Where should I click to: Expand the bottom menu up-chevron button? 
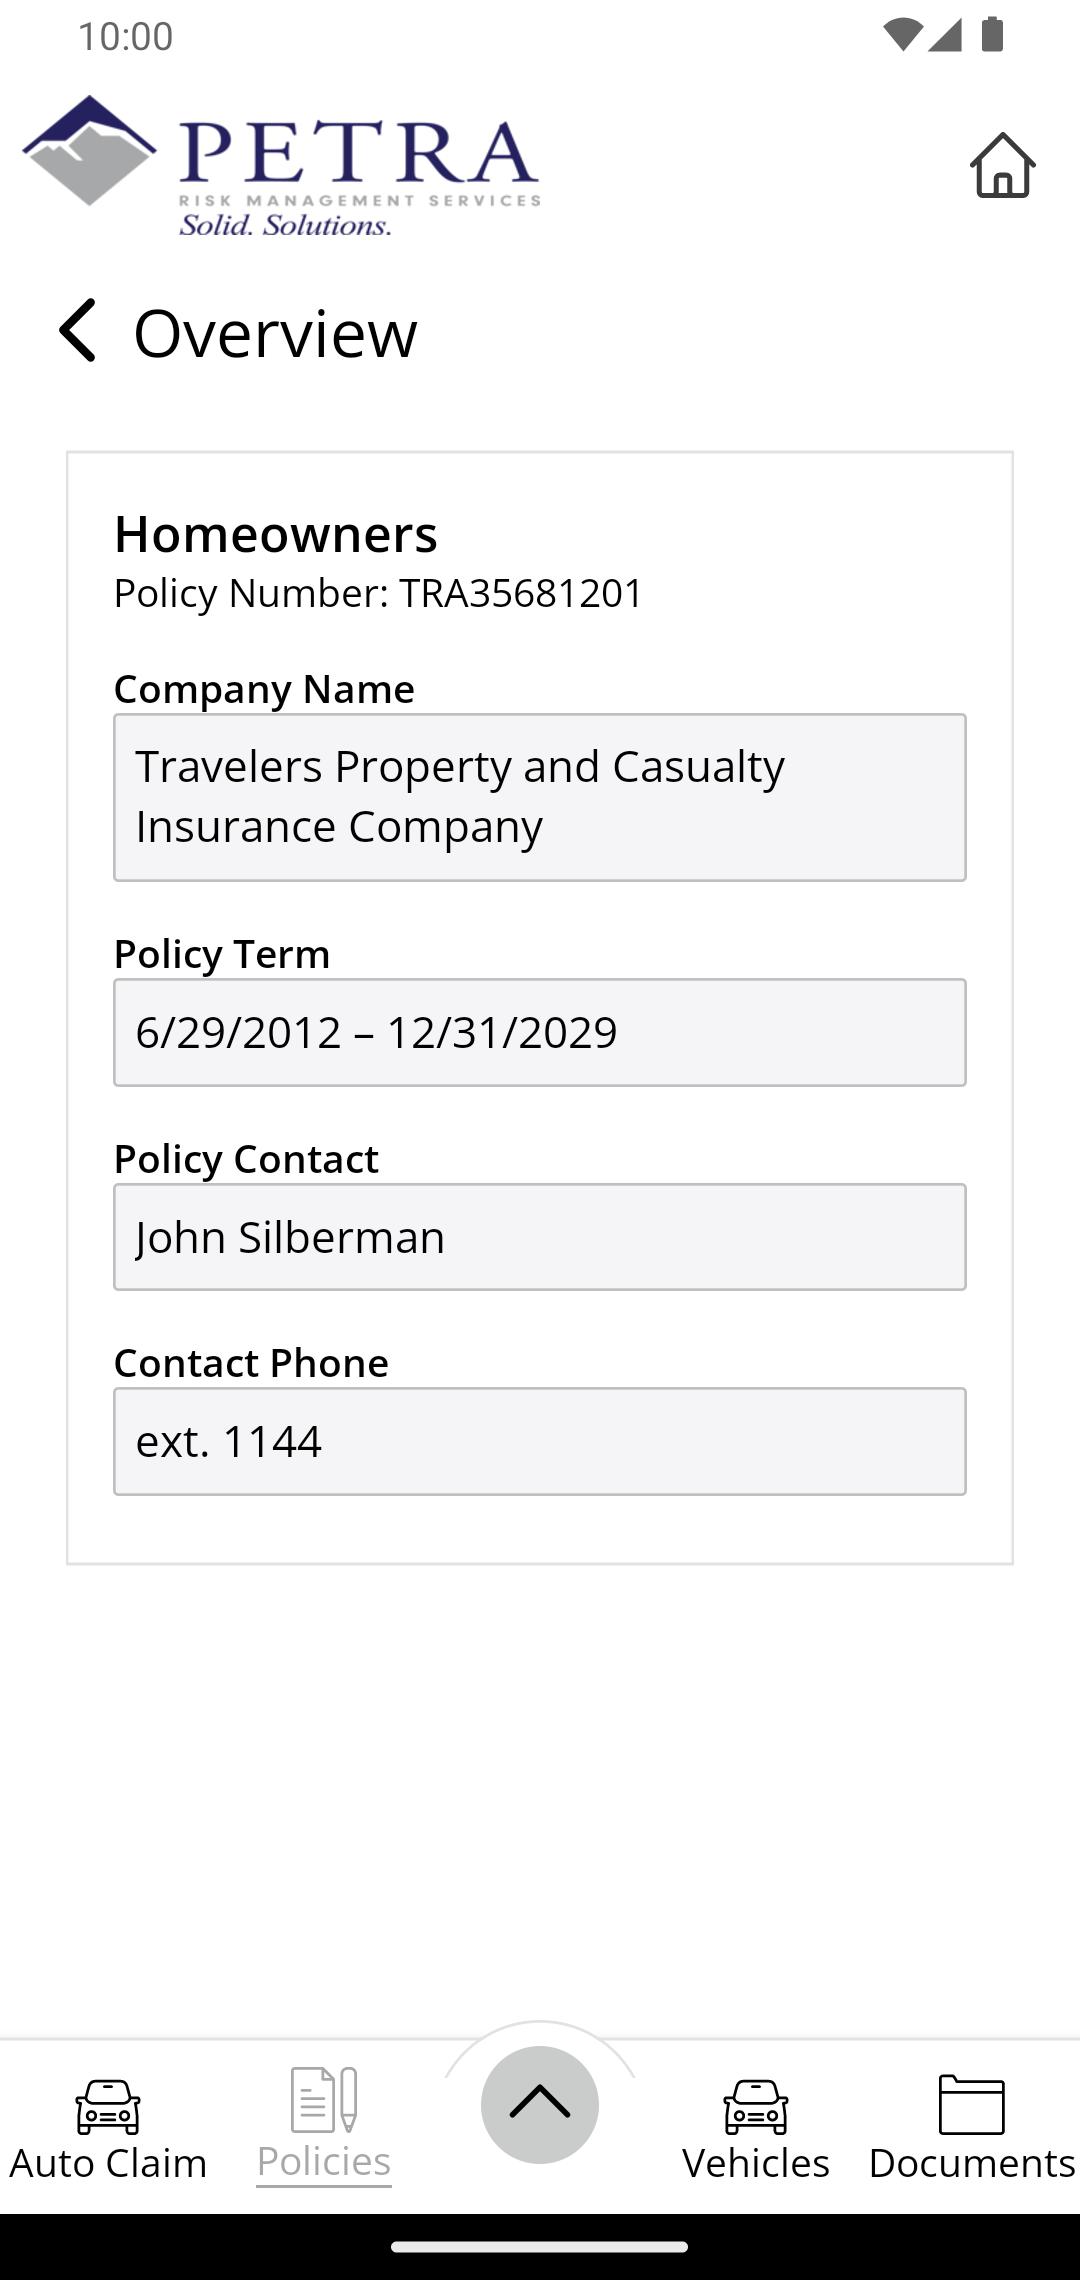[540, 2104]
